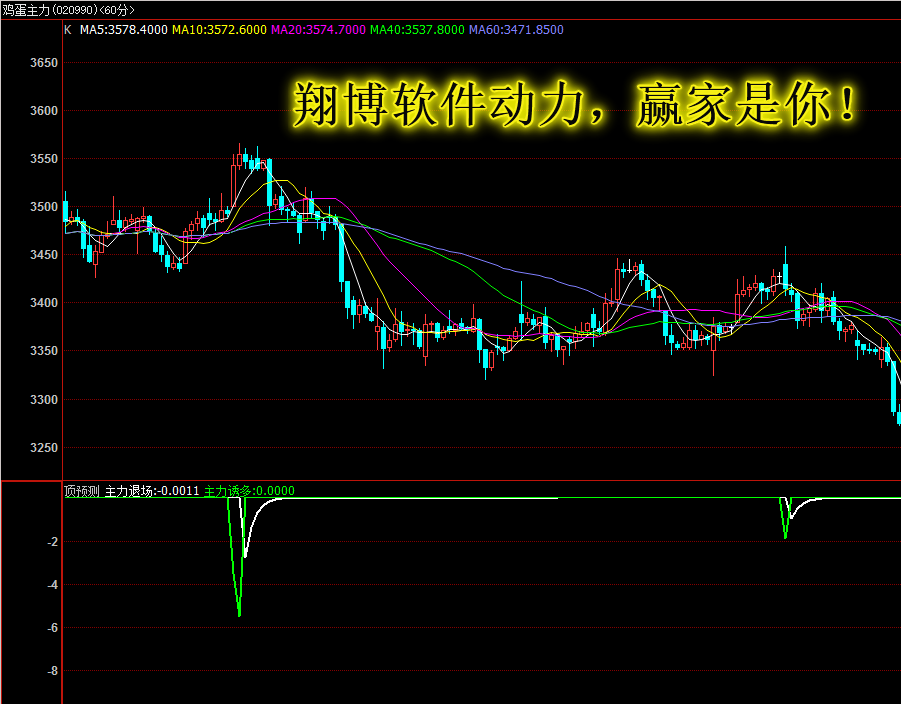Click the -6 indicator axis label
Screen dimensions: 901x704
(52, 628)
